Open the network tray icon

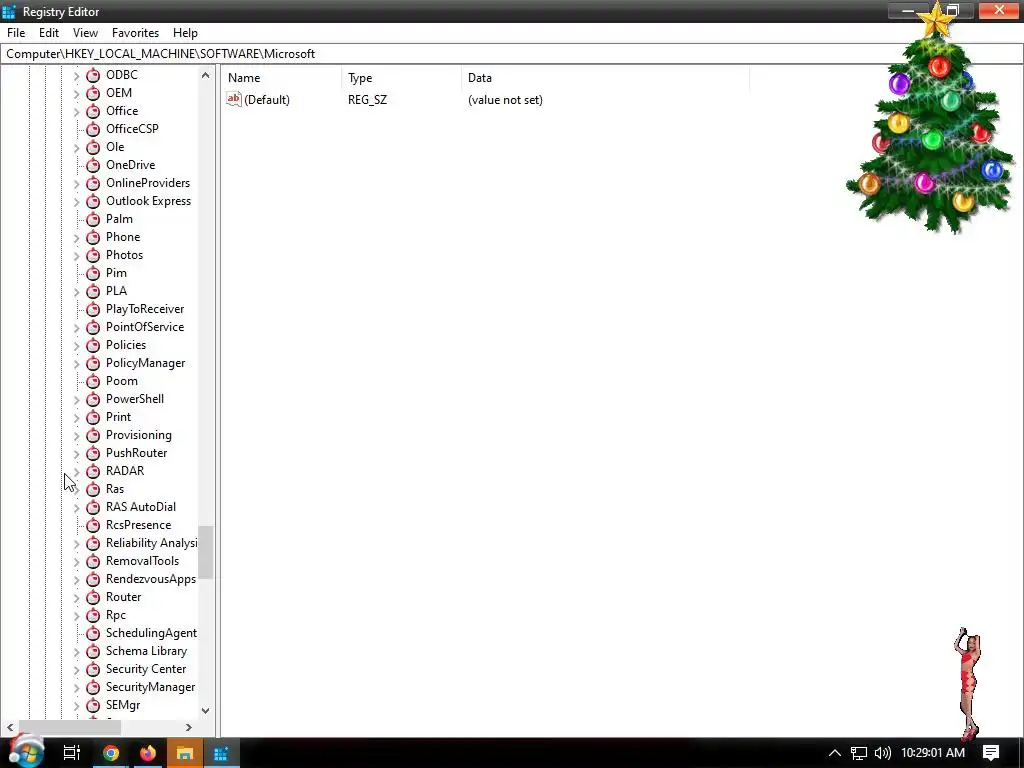(x=859, y=753)
